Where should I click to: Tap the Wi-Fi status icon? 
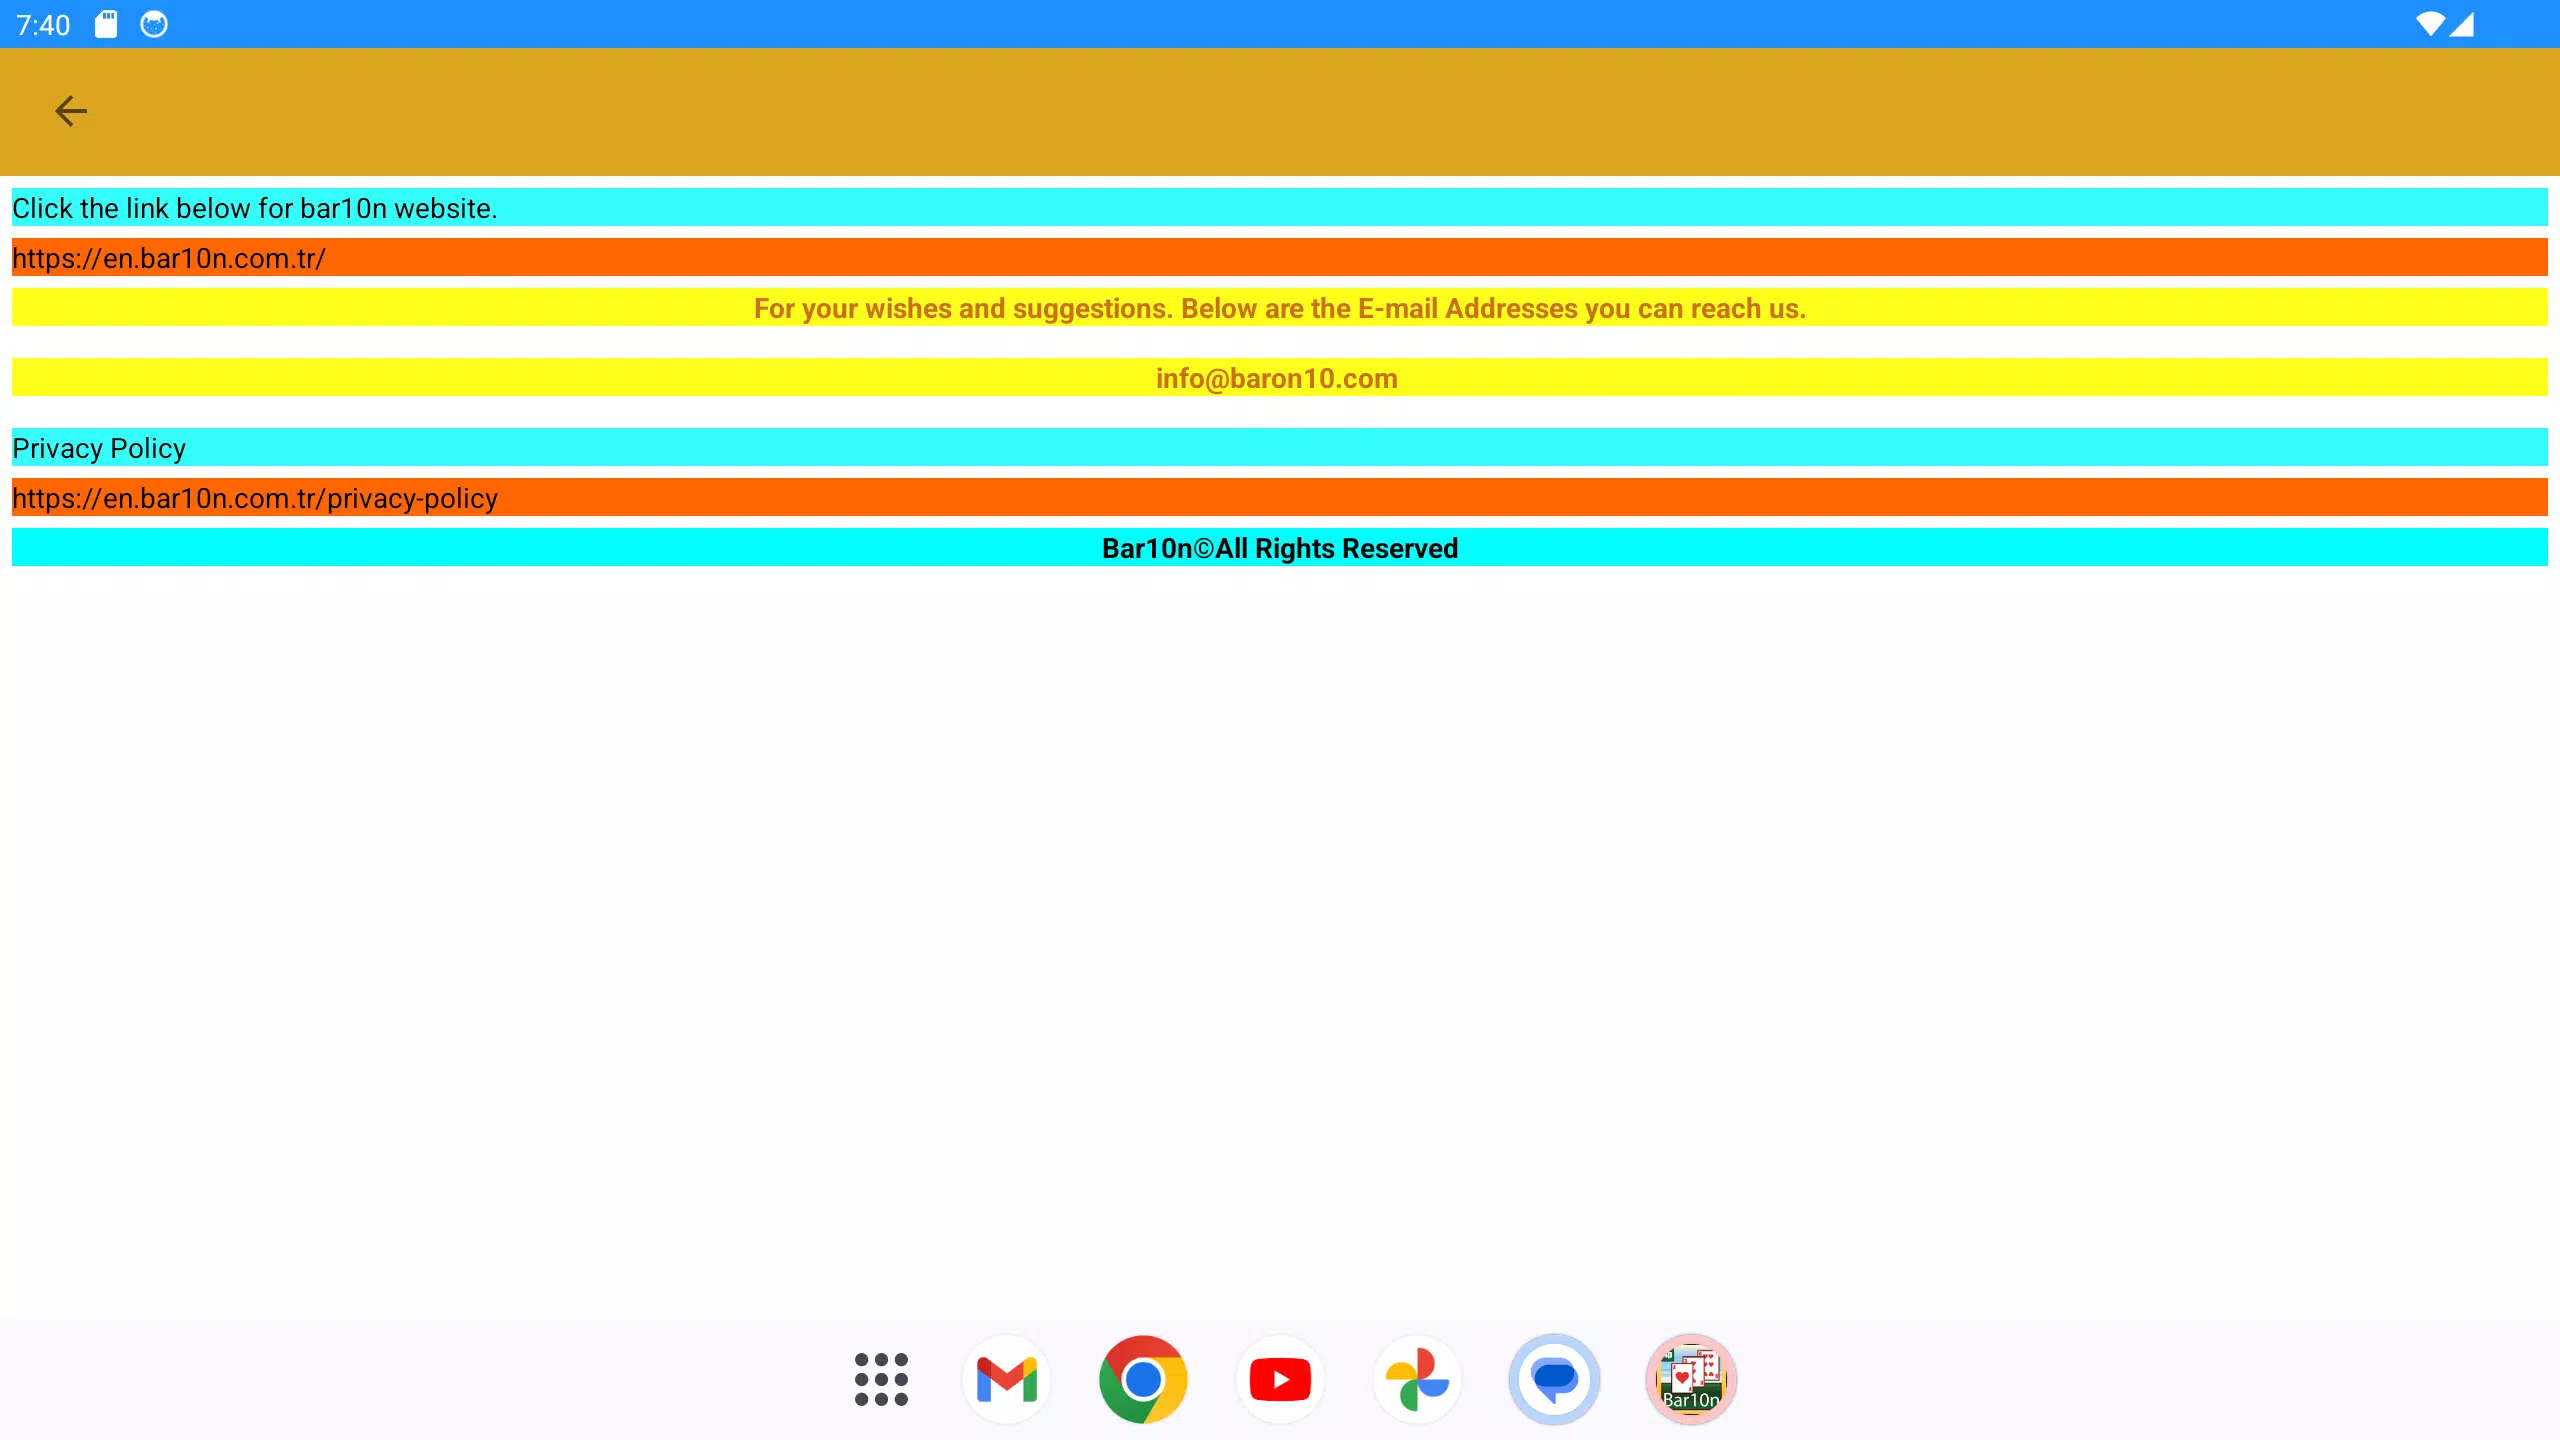tap(2429, 24)
